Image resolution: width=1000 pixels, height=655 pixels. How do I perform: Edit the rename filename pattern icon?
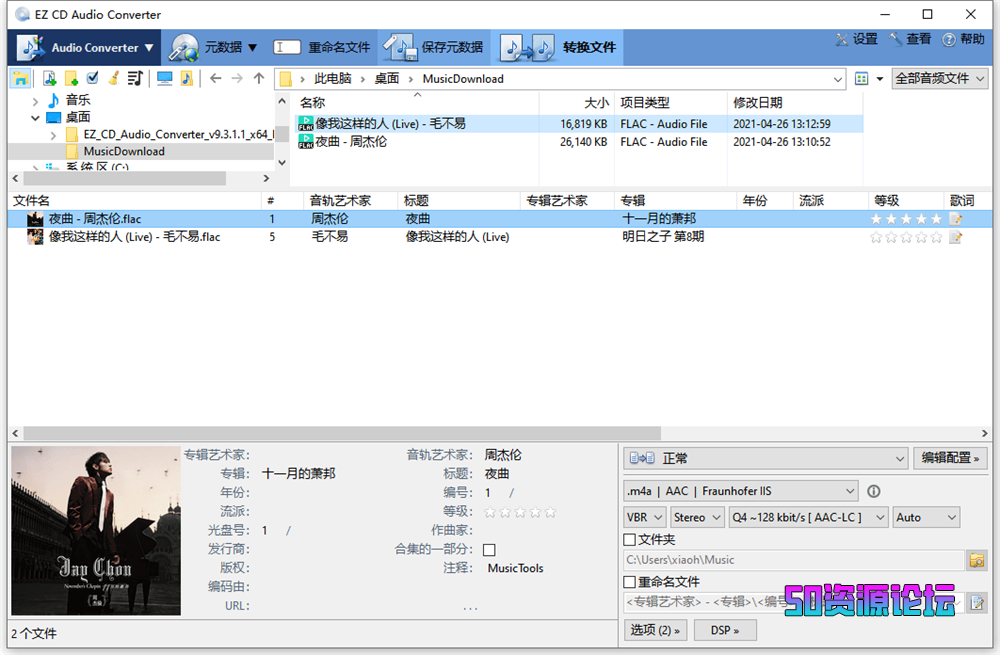(x=977, y=602)
